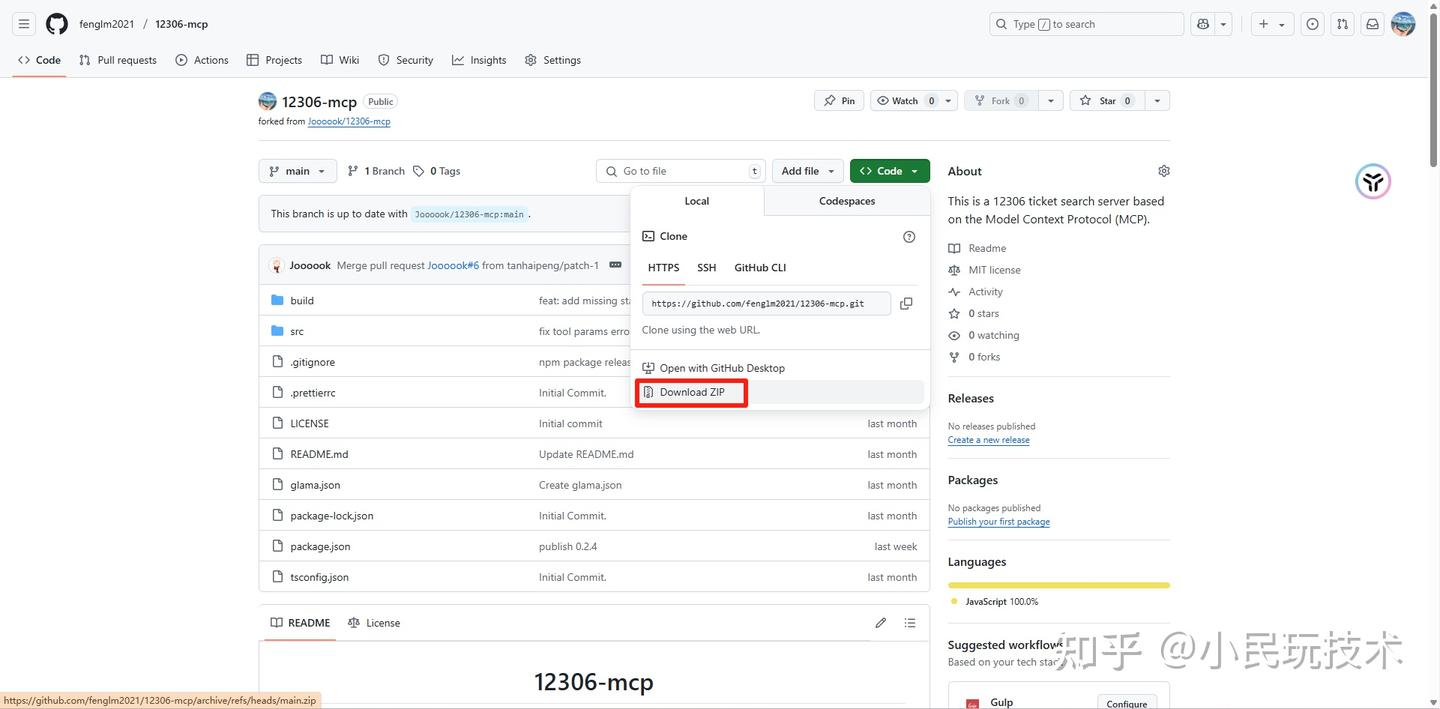
Task: Star the 12306-mcp repository
Action: tap(1107, 101)
